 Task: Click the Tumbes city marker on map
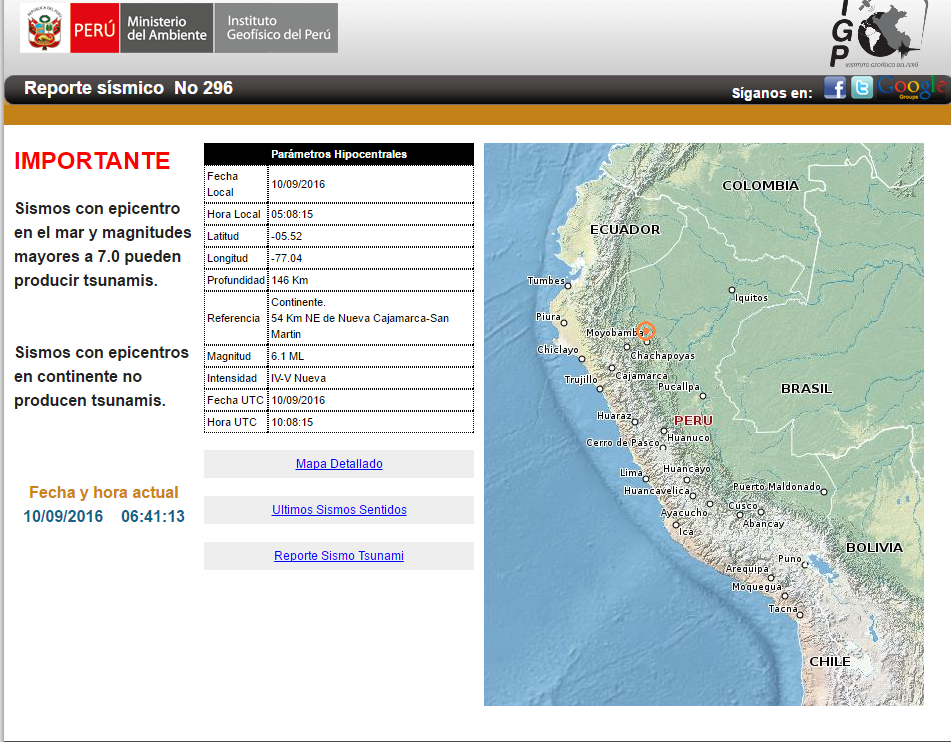pyautogui.click(x=568, y=285)
